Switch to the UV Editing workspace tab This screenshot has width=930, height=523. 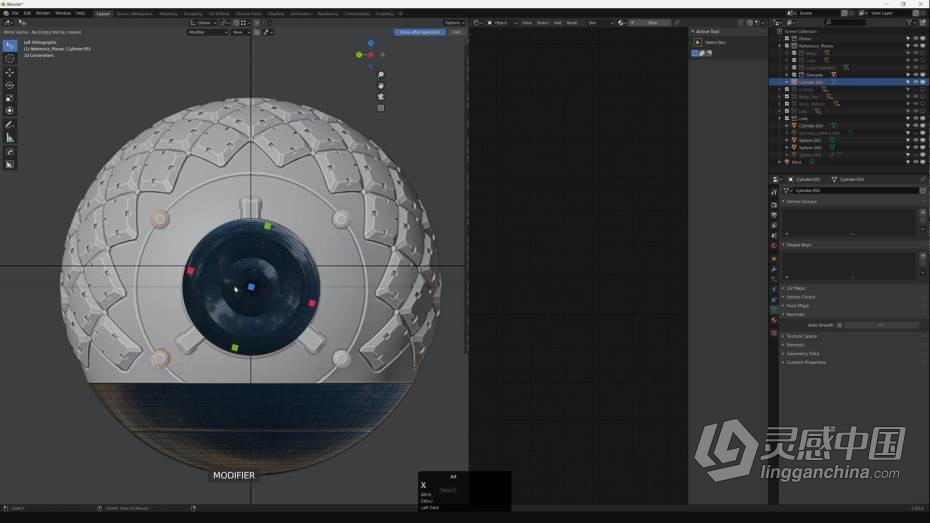(219, 14)
